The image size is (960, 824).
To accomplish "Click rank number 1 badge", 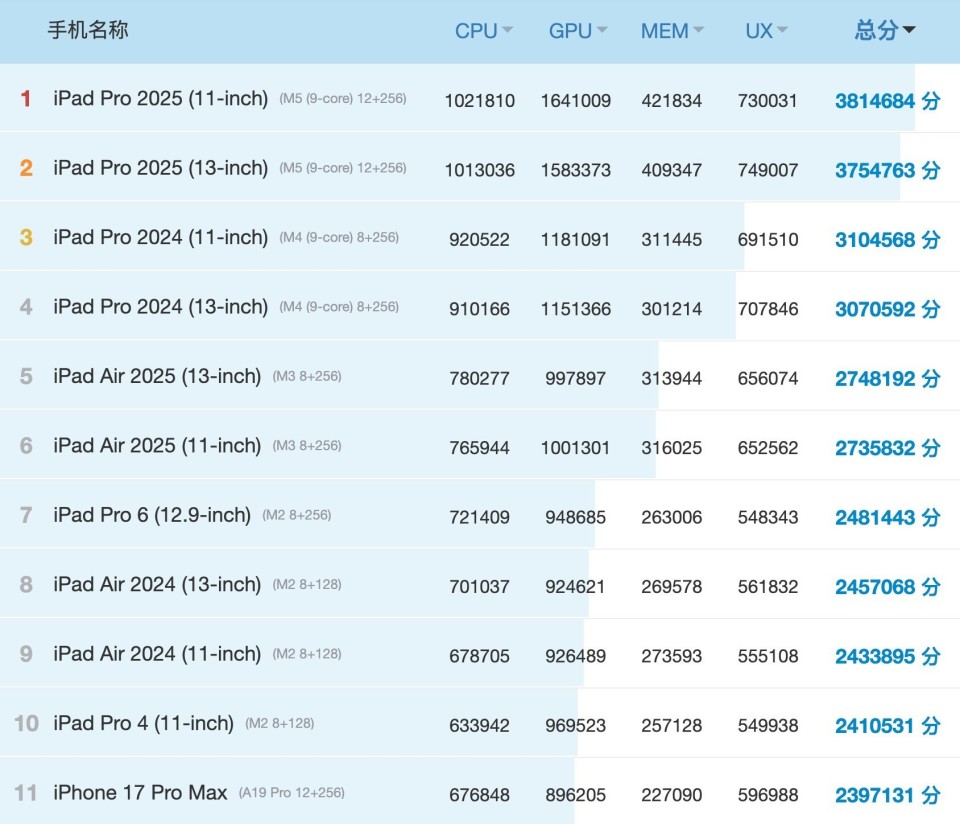I will click(x=26, y=99).
